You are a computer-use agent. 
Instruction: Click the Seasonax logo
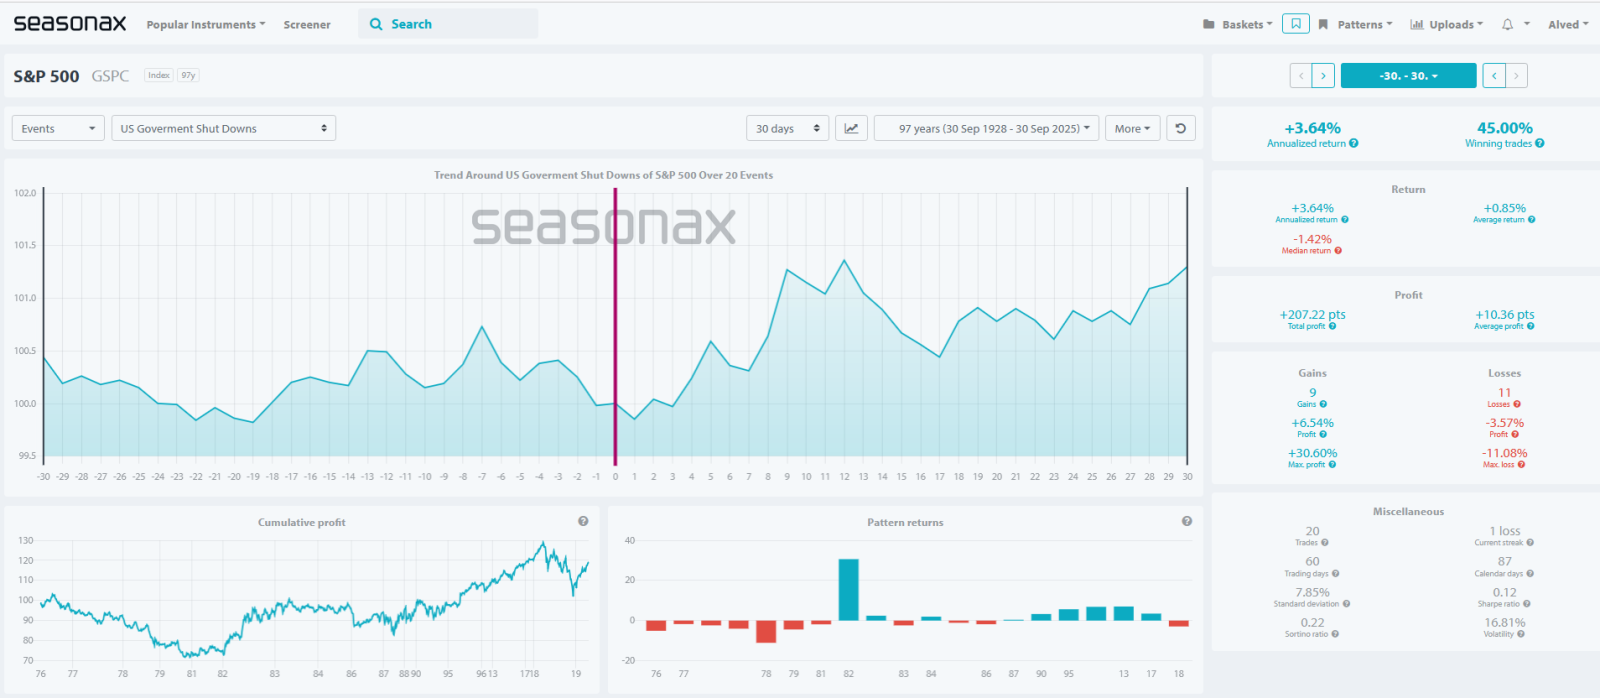pos(70,23)
